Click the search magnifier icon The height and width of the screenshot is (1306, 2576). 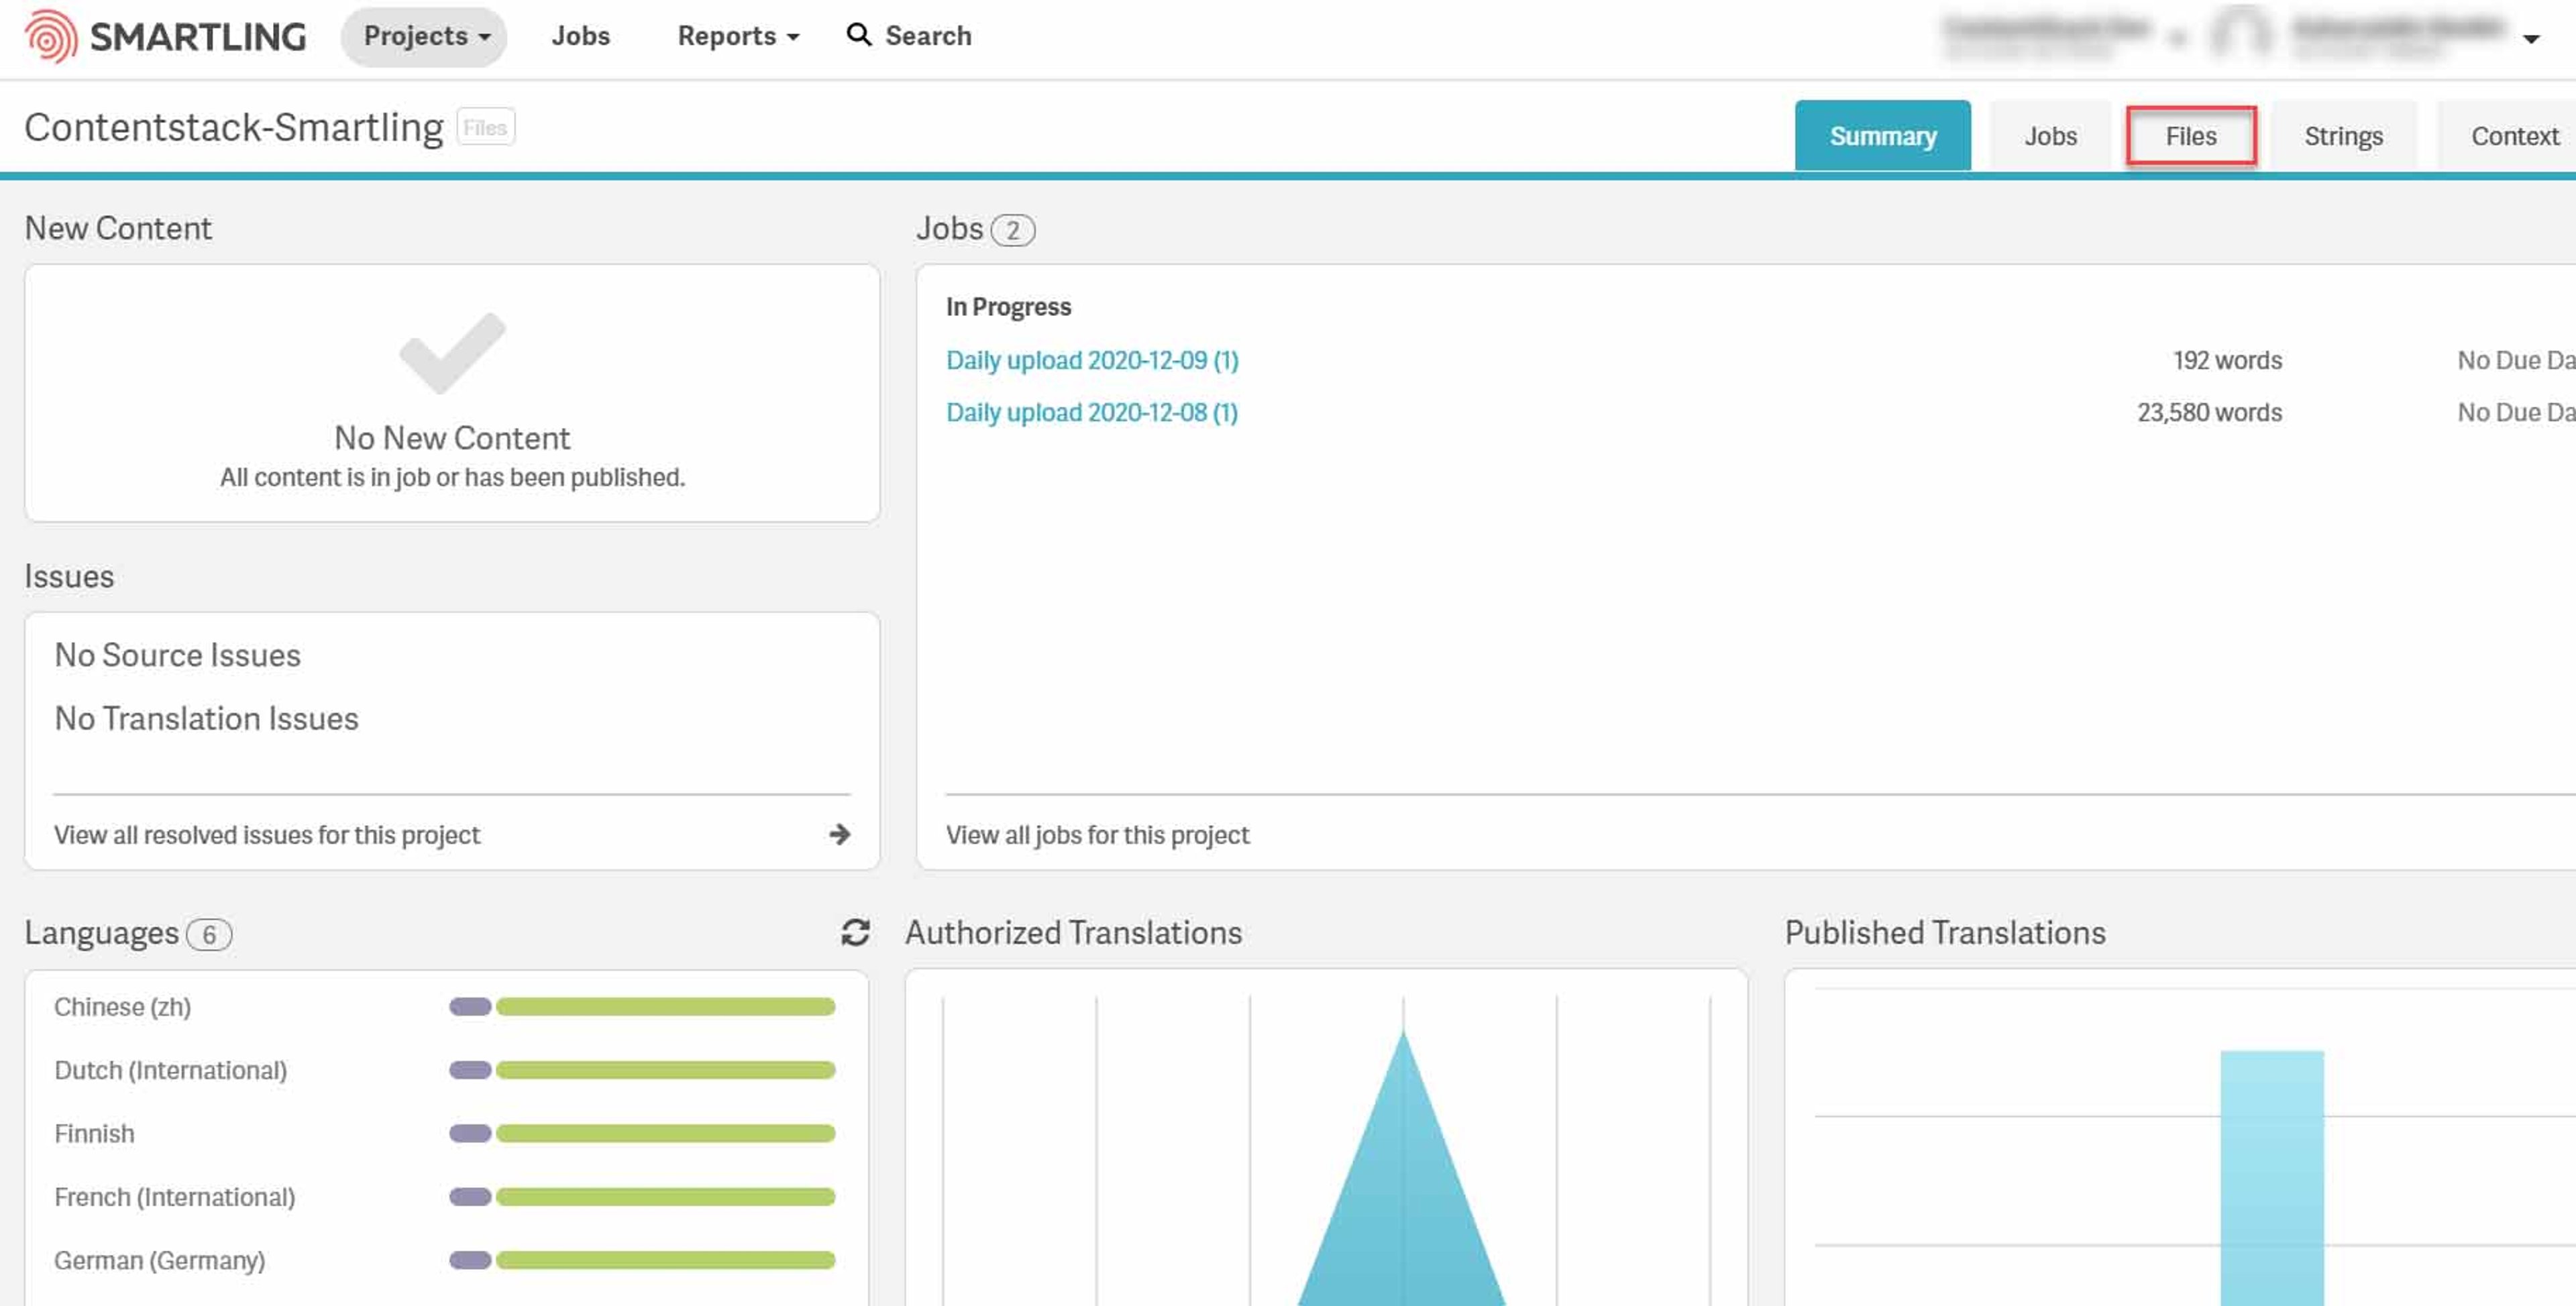pyautogui.click(x=858, y=35)
